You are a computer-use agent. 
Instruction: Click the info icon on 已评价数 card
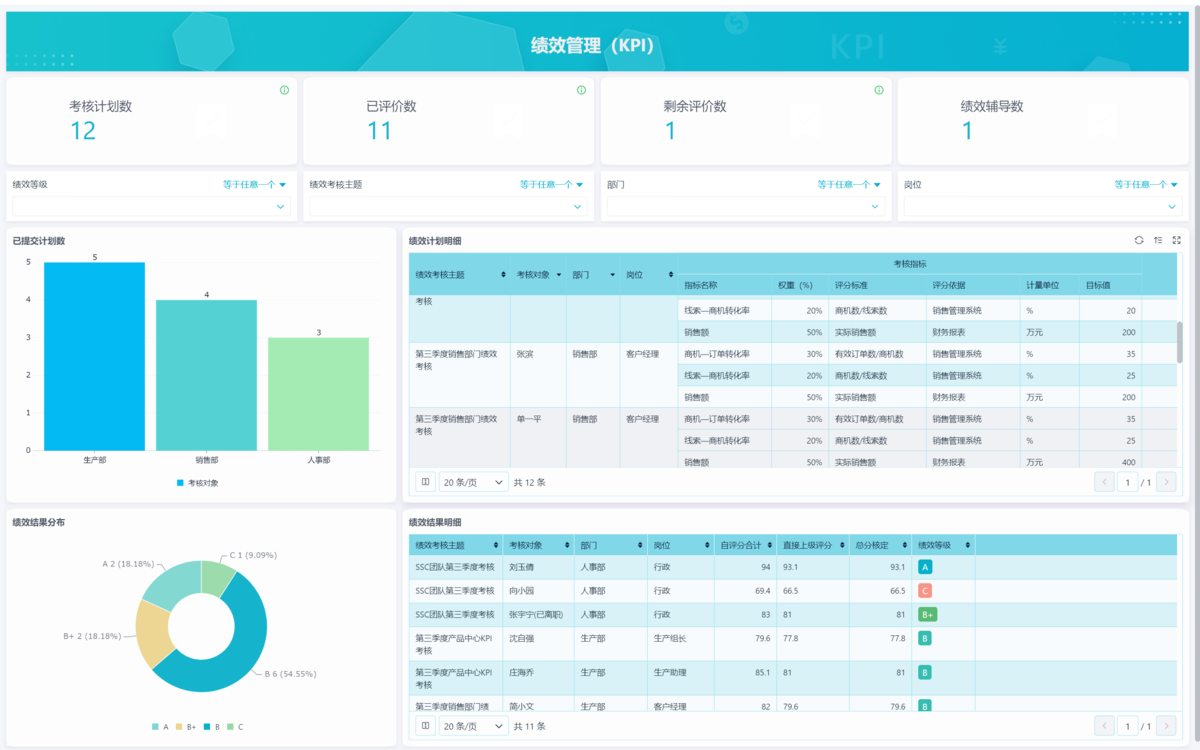[x=581, y=90]
